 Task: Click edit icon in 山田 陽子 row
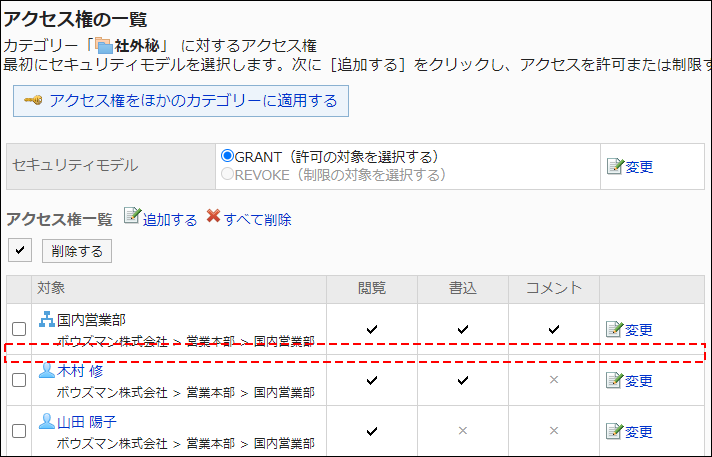(x=614, y=431)
